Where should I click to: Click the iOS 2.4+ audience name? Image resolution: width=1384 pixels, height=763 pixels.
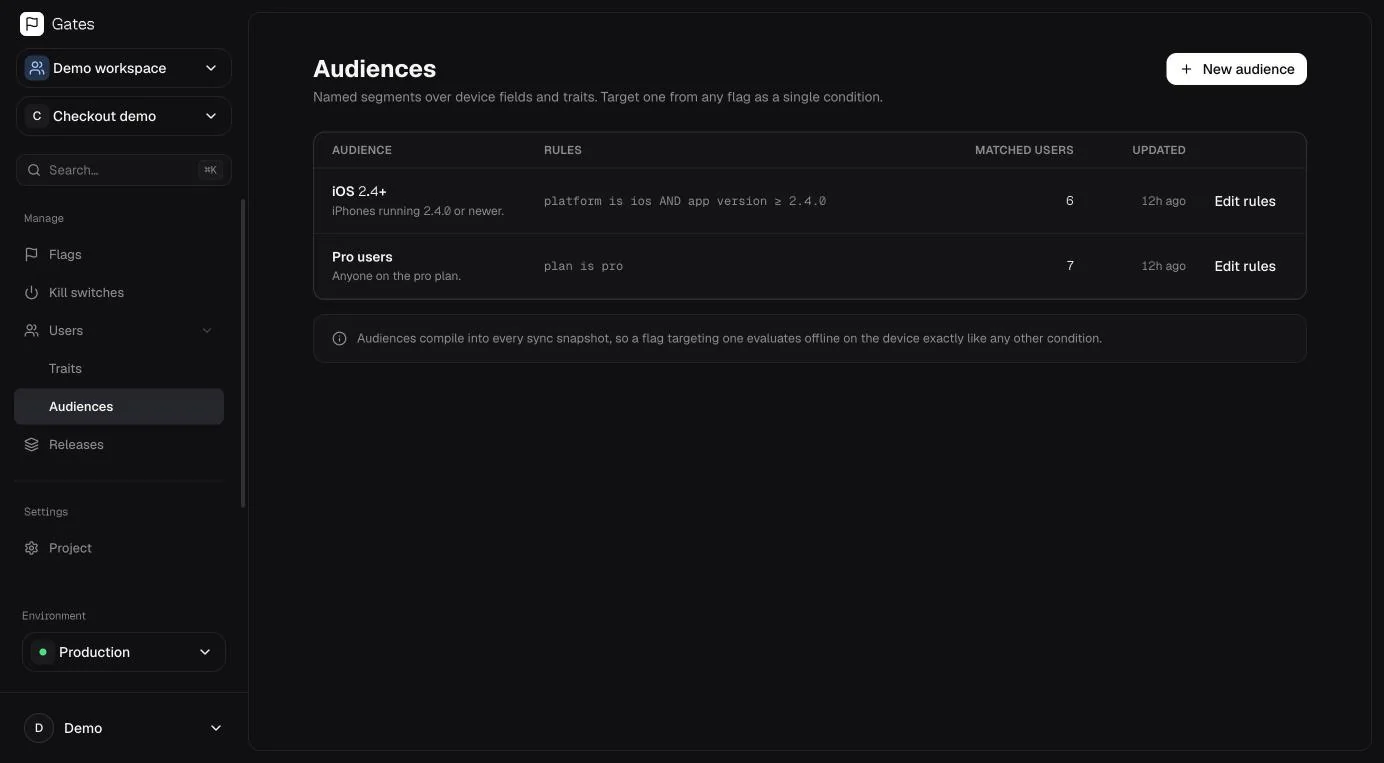[359, 191]
